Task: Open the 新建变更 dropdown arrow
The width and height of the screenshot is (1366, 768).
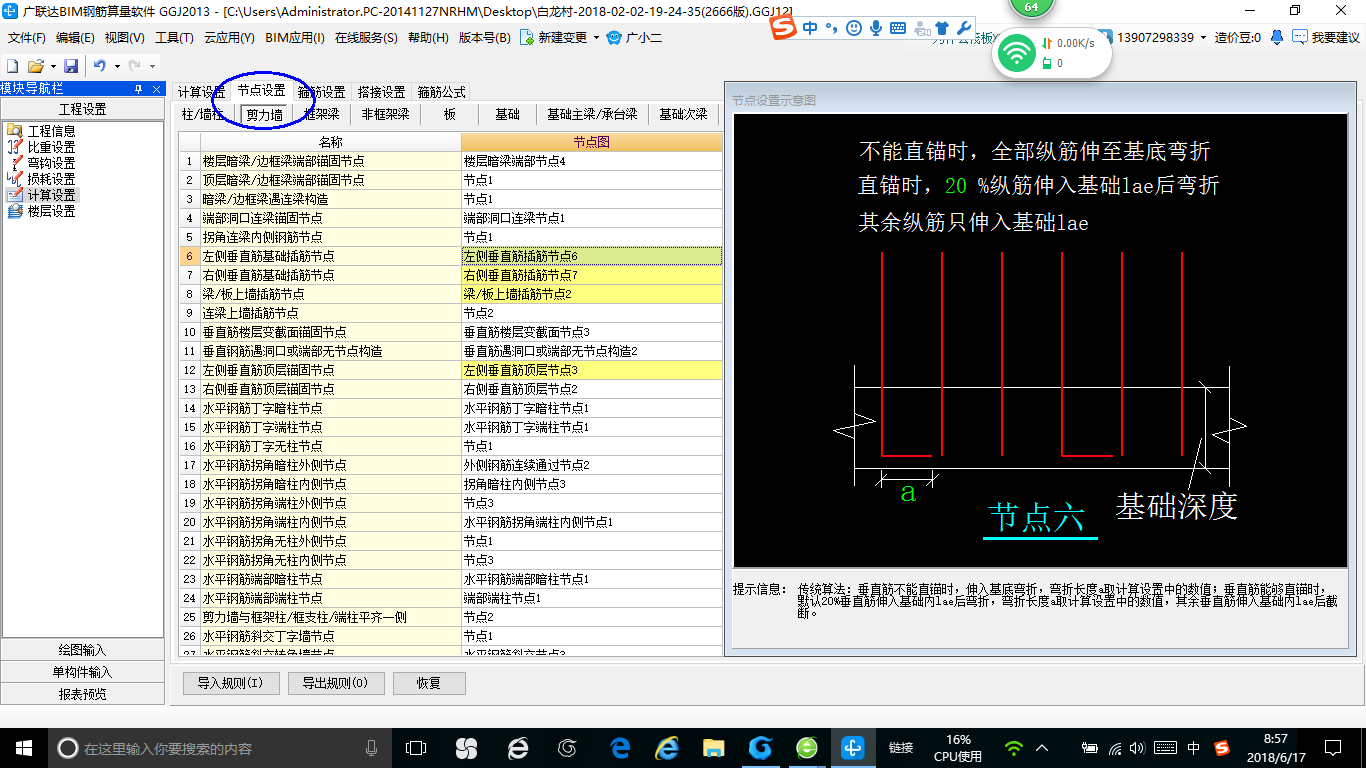Action: tap(596, 38)
